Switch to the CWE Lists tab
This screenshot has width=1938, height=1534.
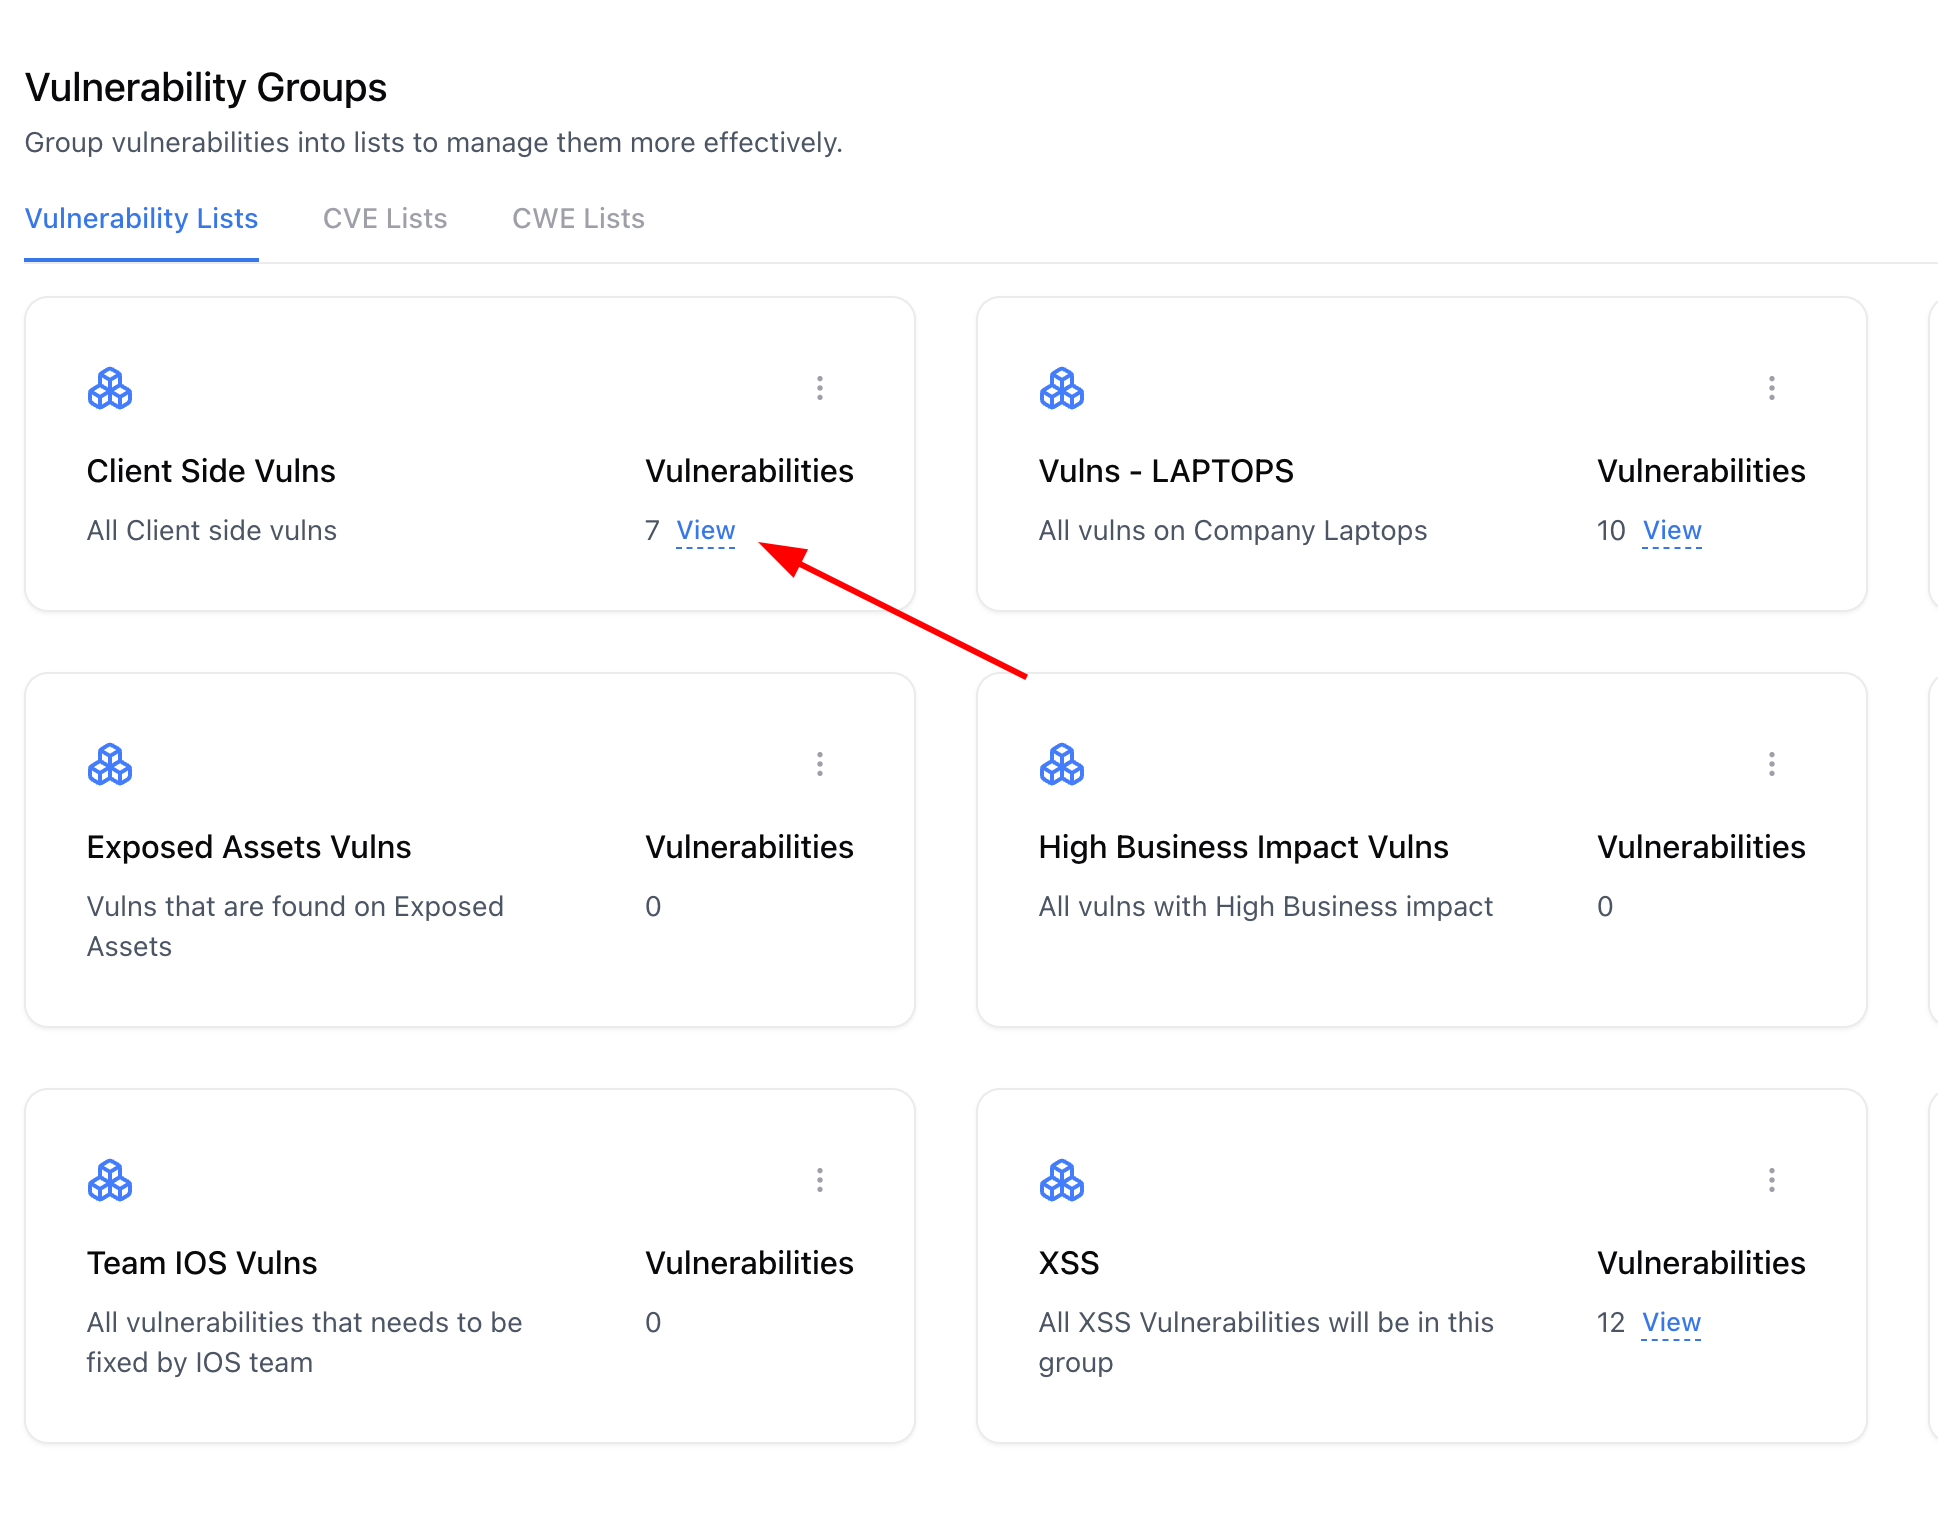pos(577,218)
